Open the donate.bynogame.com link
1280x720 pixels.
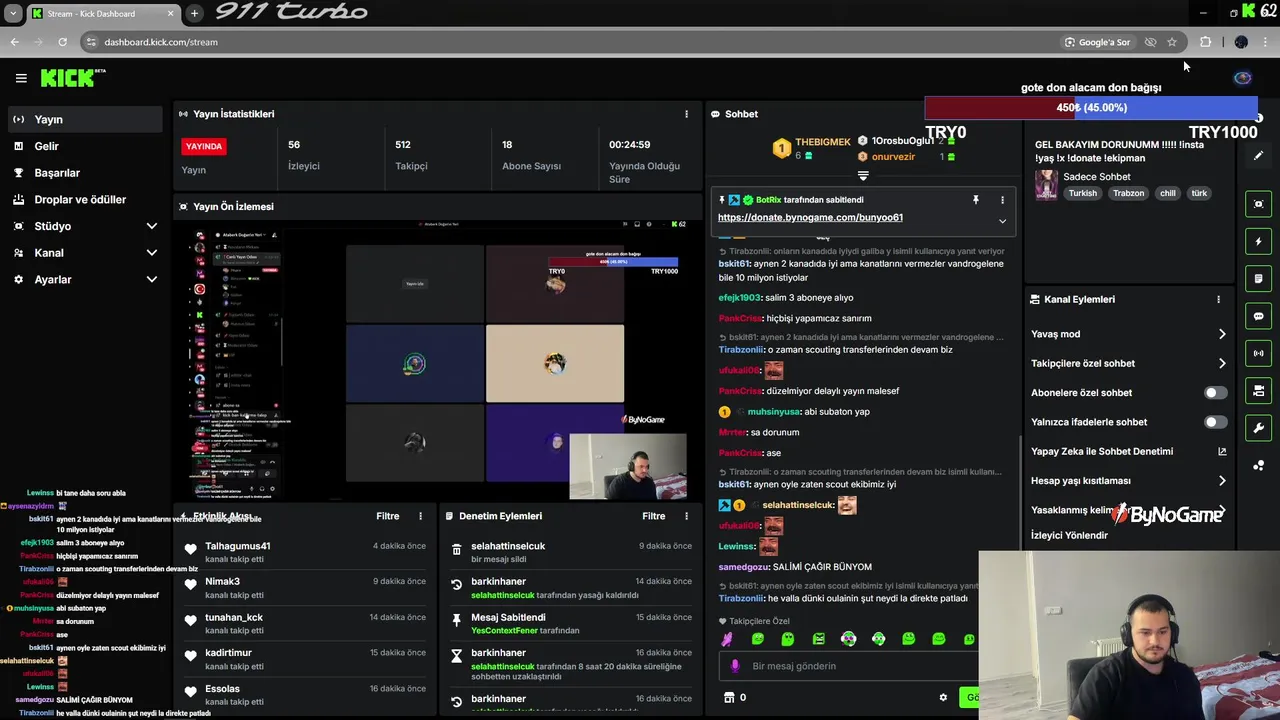[810, 217]
